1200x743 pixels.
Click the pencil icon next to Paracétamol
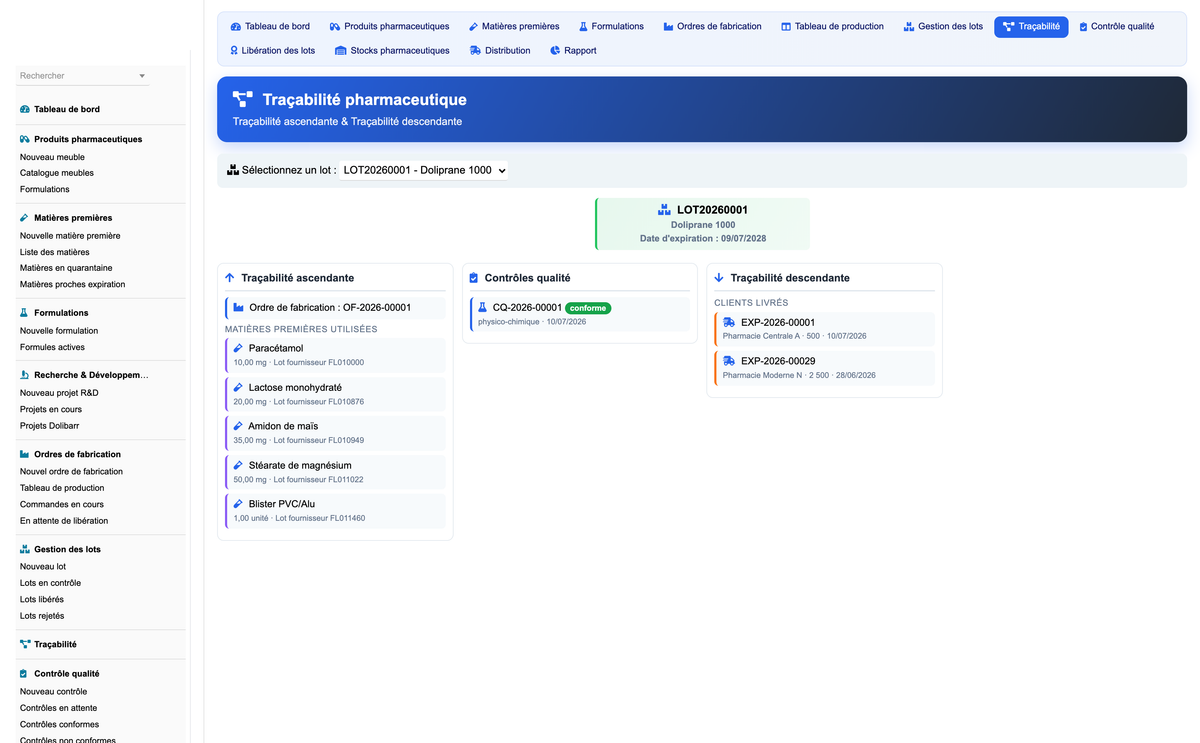point(238,348)
